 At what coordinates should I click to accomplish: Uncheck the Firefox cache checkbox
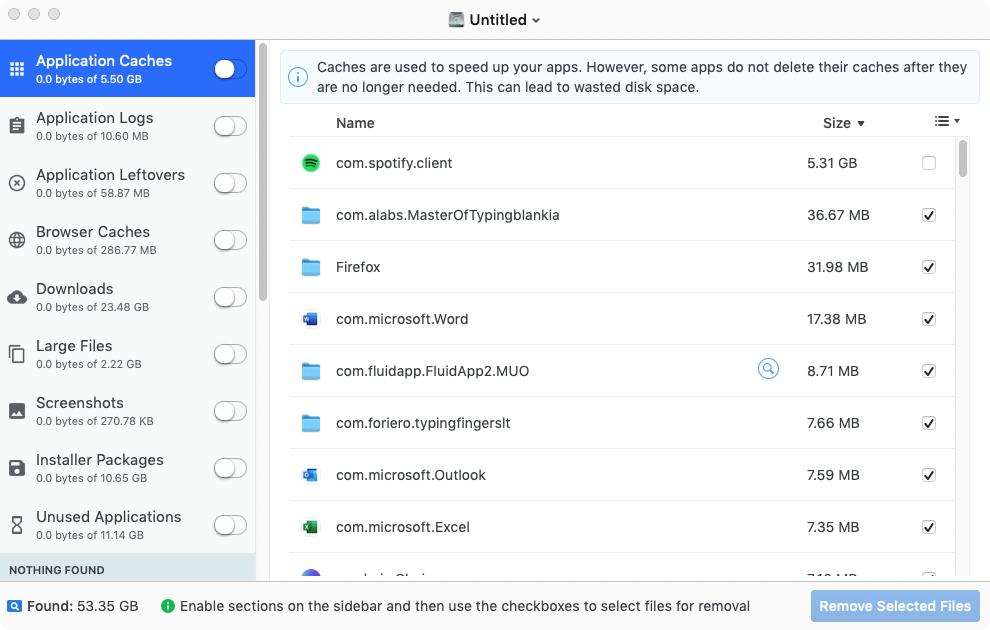pos(928,267)
